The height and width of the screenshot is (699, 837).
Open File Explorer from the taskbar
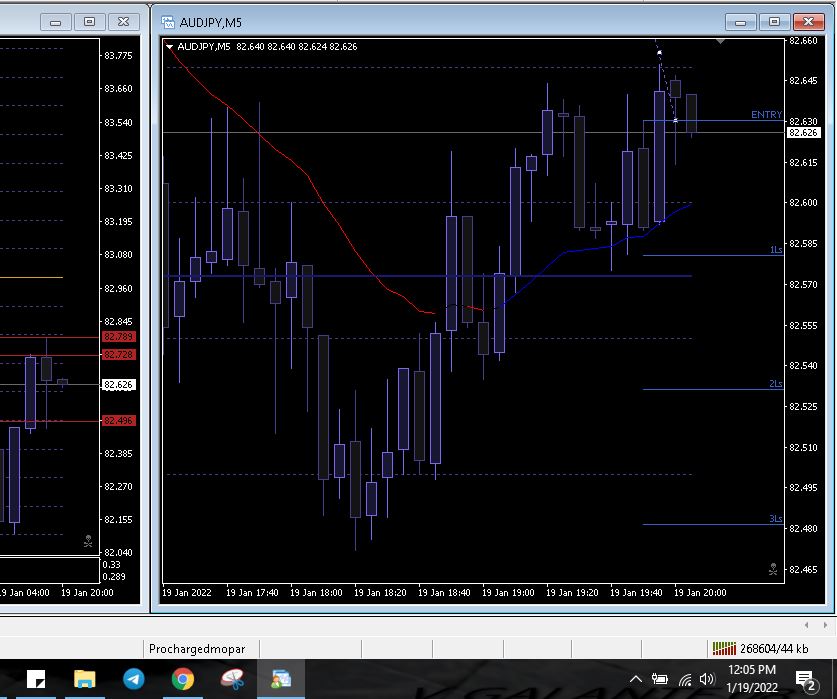85,679
